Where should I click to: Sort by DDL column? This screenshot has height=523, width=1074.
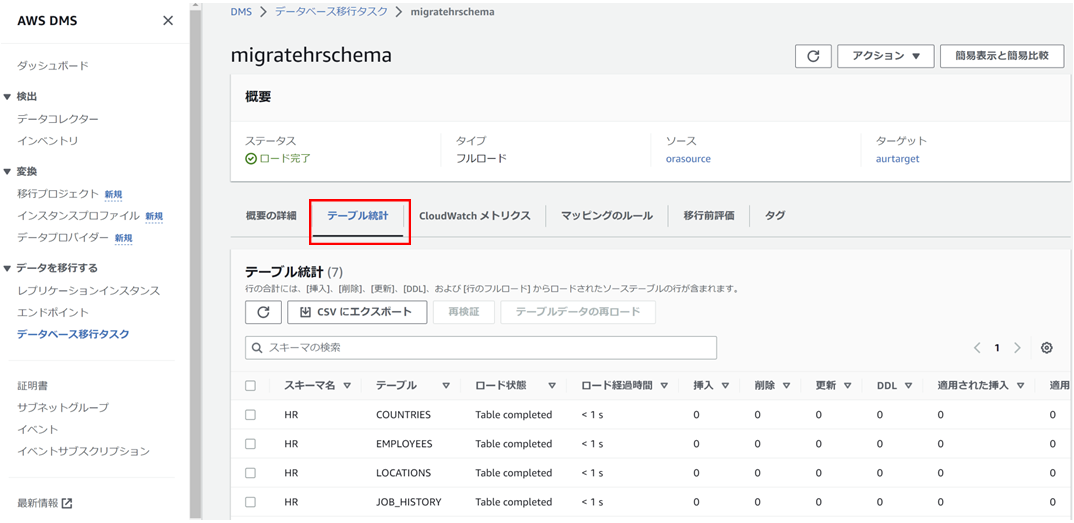click(x=908, y=385)
